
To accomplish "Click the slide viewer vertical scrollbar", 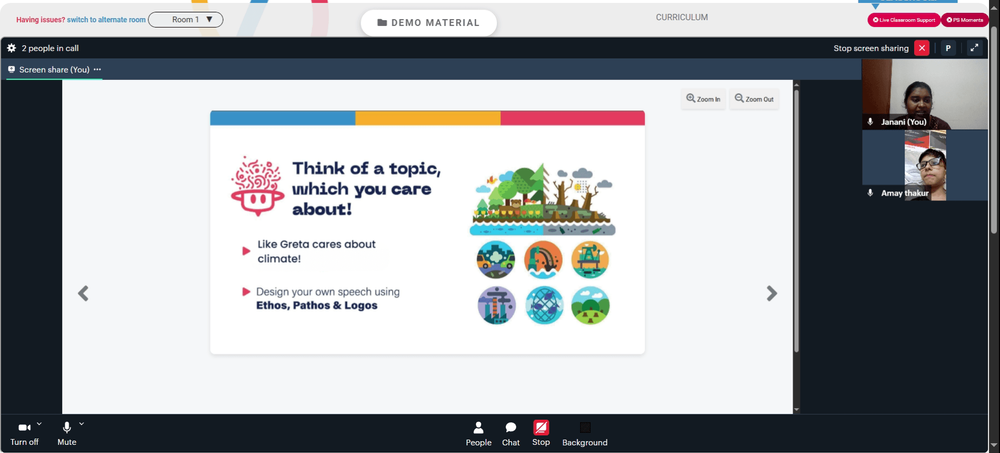I will tap(796, 220).
